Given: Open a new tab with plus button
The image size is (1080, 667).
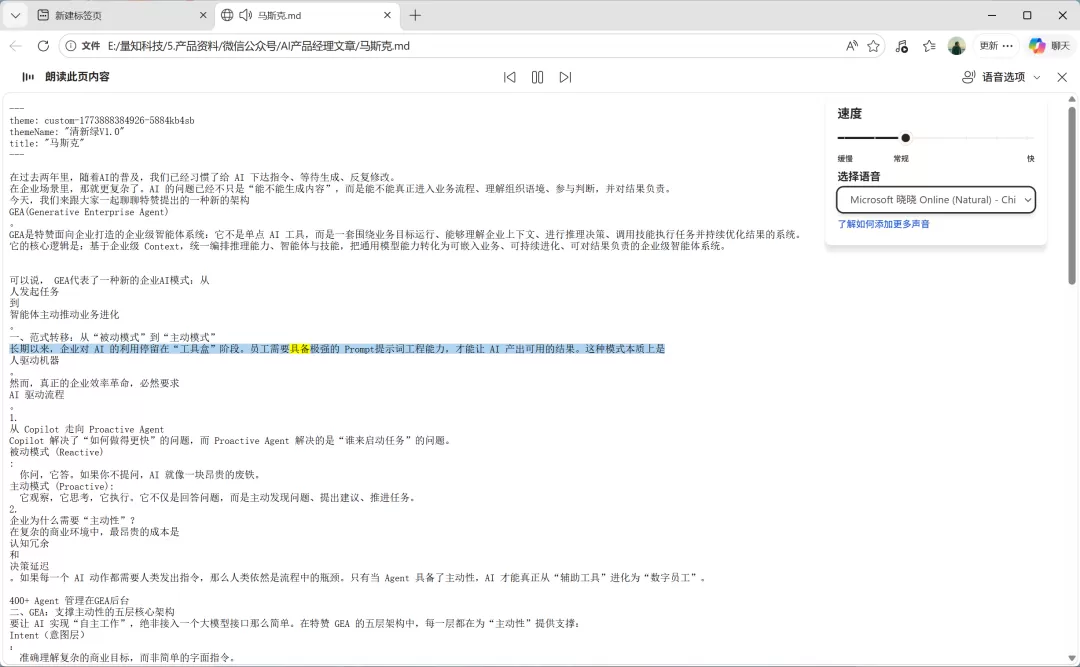Looking at the screenshot, I should coord(415,15).
